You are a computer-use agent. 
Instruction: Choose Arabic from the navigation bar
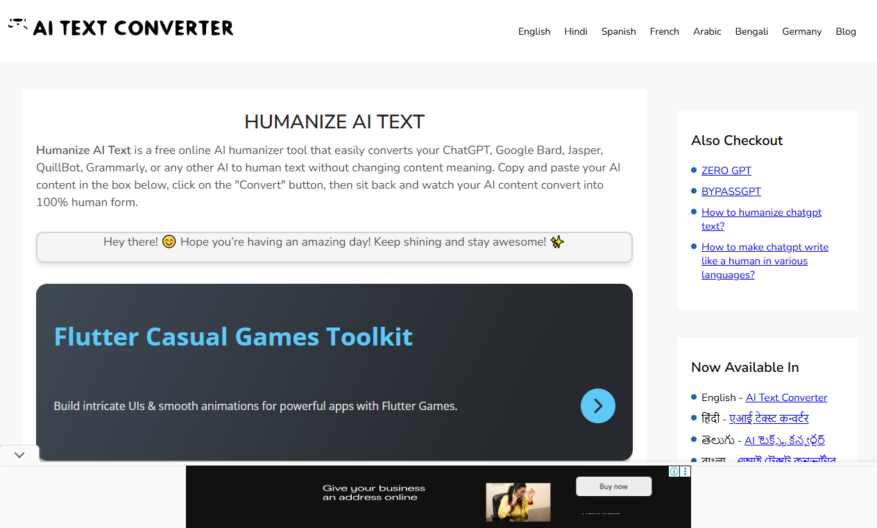(707, 31)
